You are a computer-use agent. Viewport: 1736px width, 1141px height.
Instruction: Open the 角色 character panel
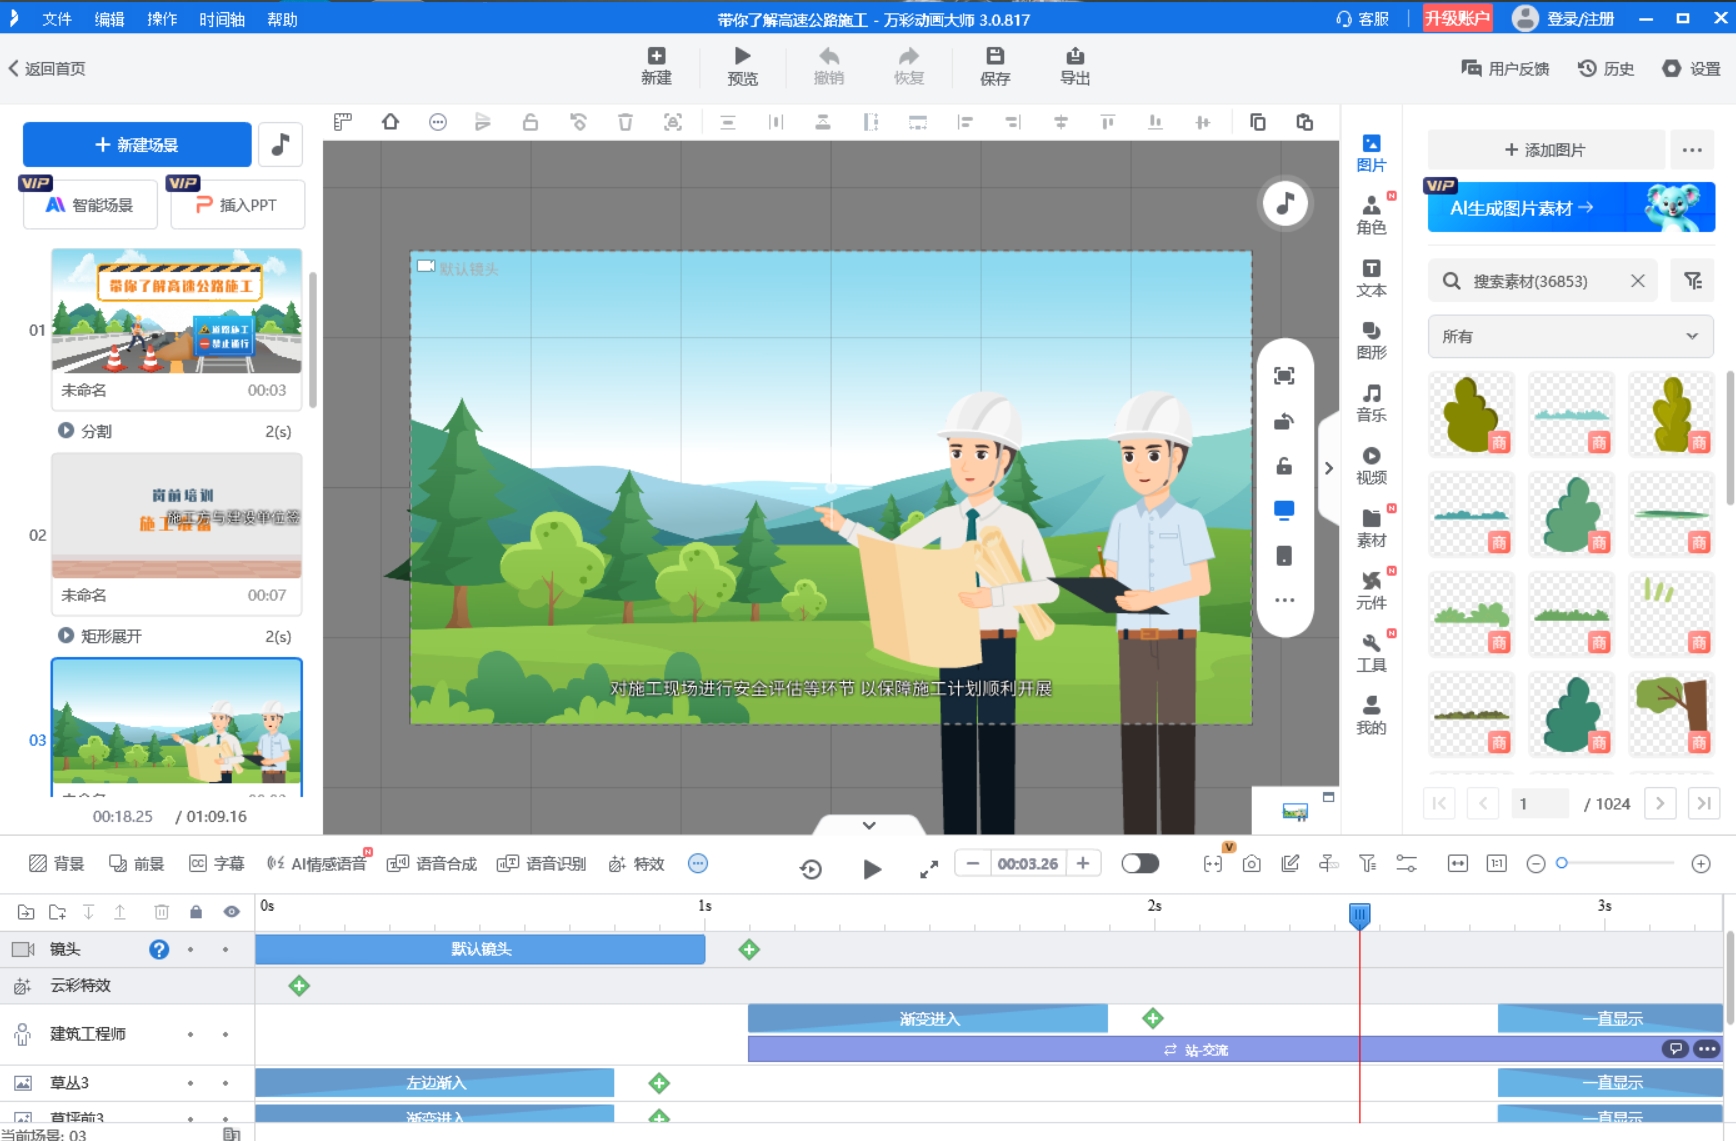[x=1371, y=215]
